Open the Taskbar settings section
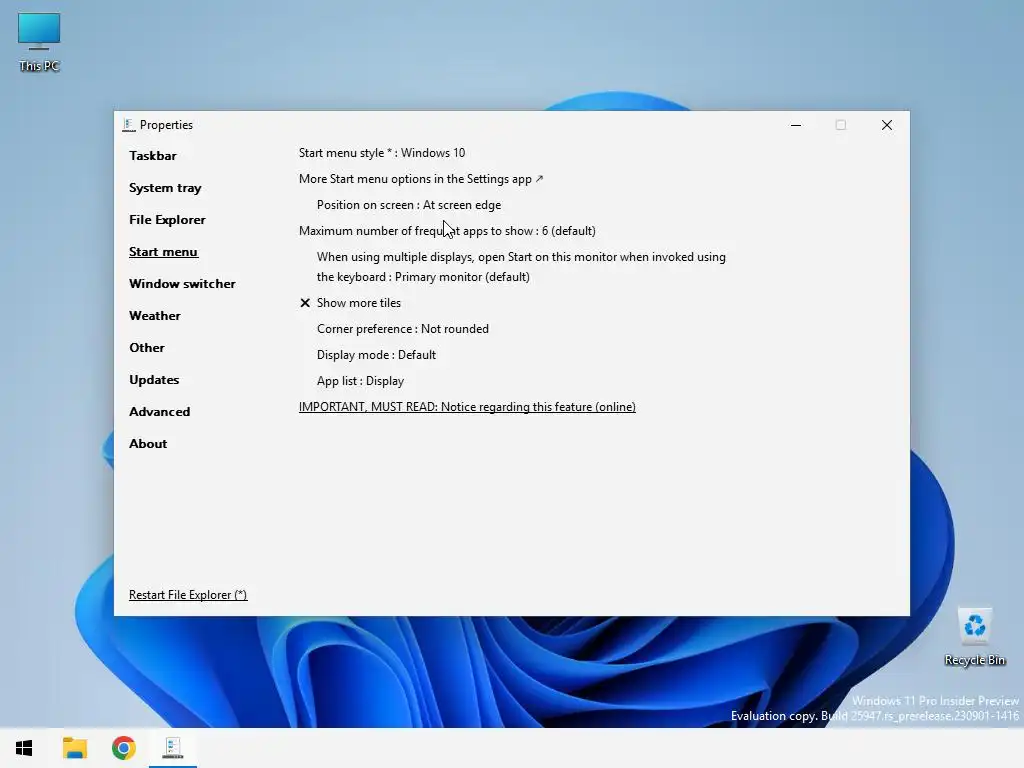 [152, 155]
